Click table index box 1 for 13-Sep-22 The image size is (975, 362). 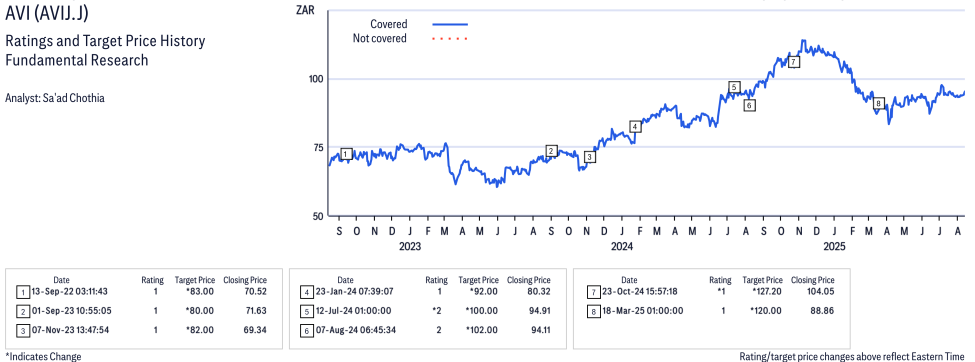[x=22, y=292]
